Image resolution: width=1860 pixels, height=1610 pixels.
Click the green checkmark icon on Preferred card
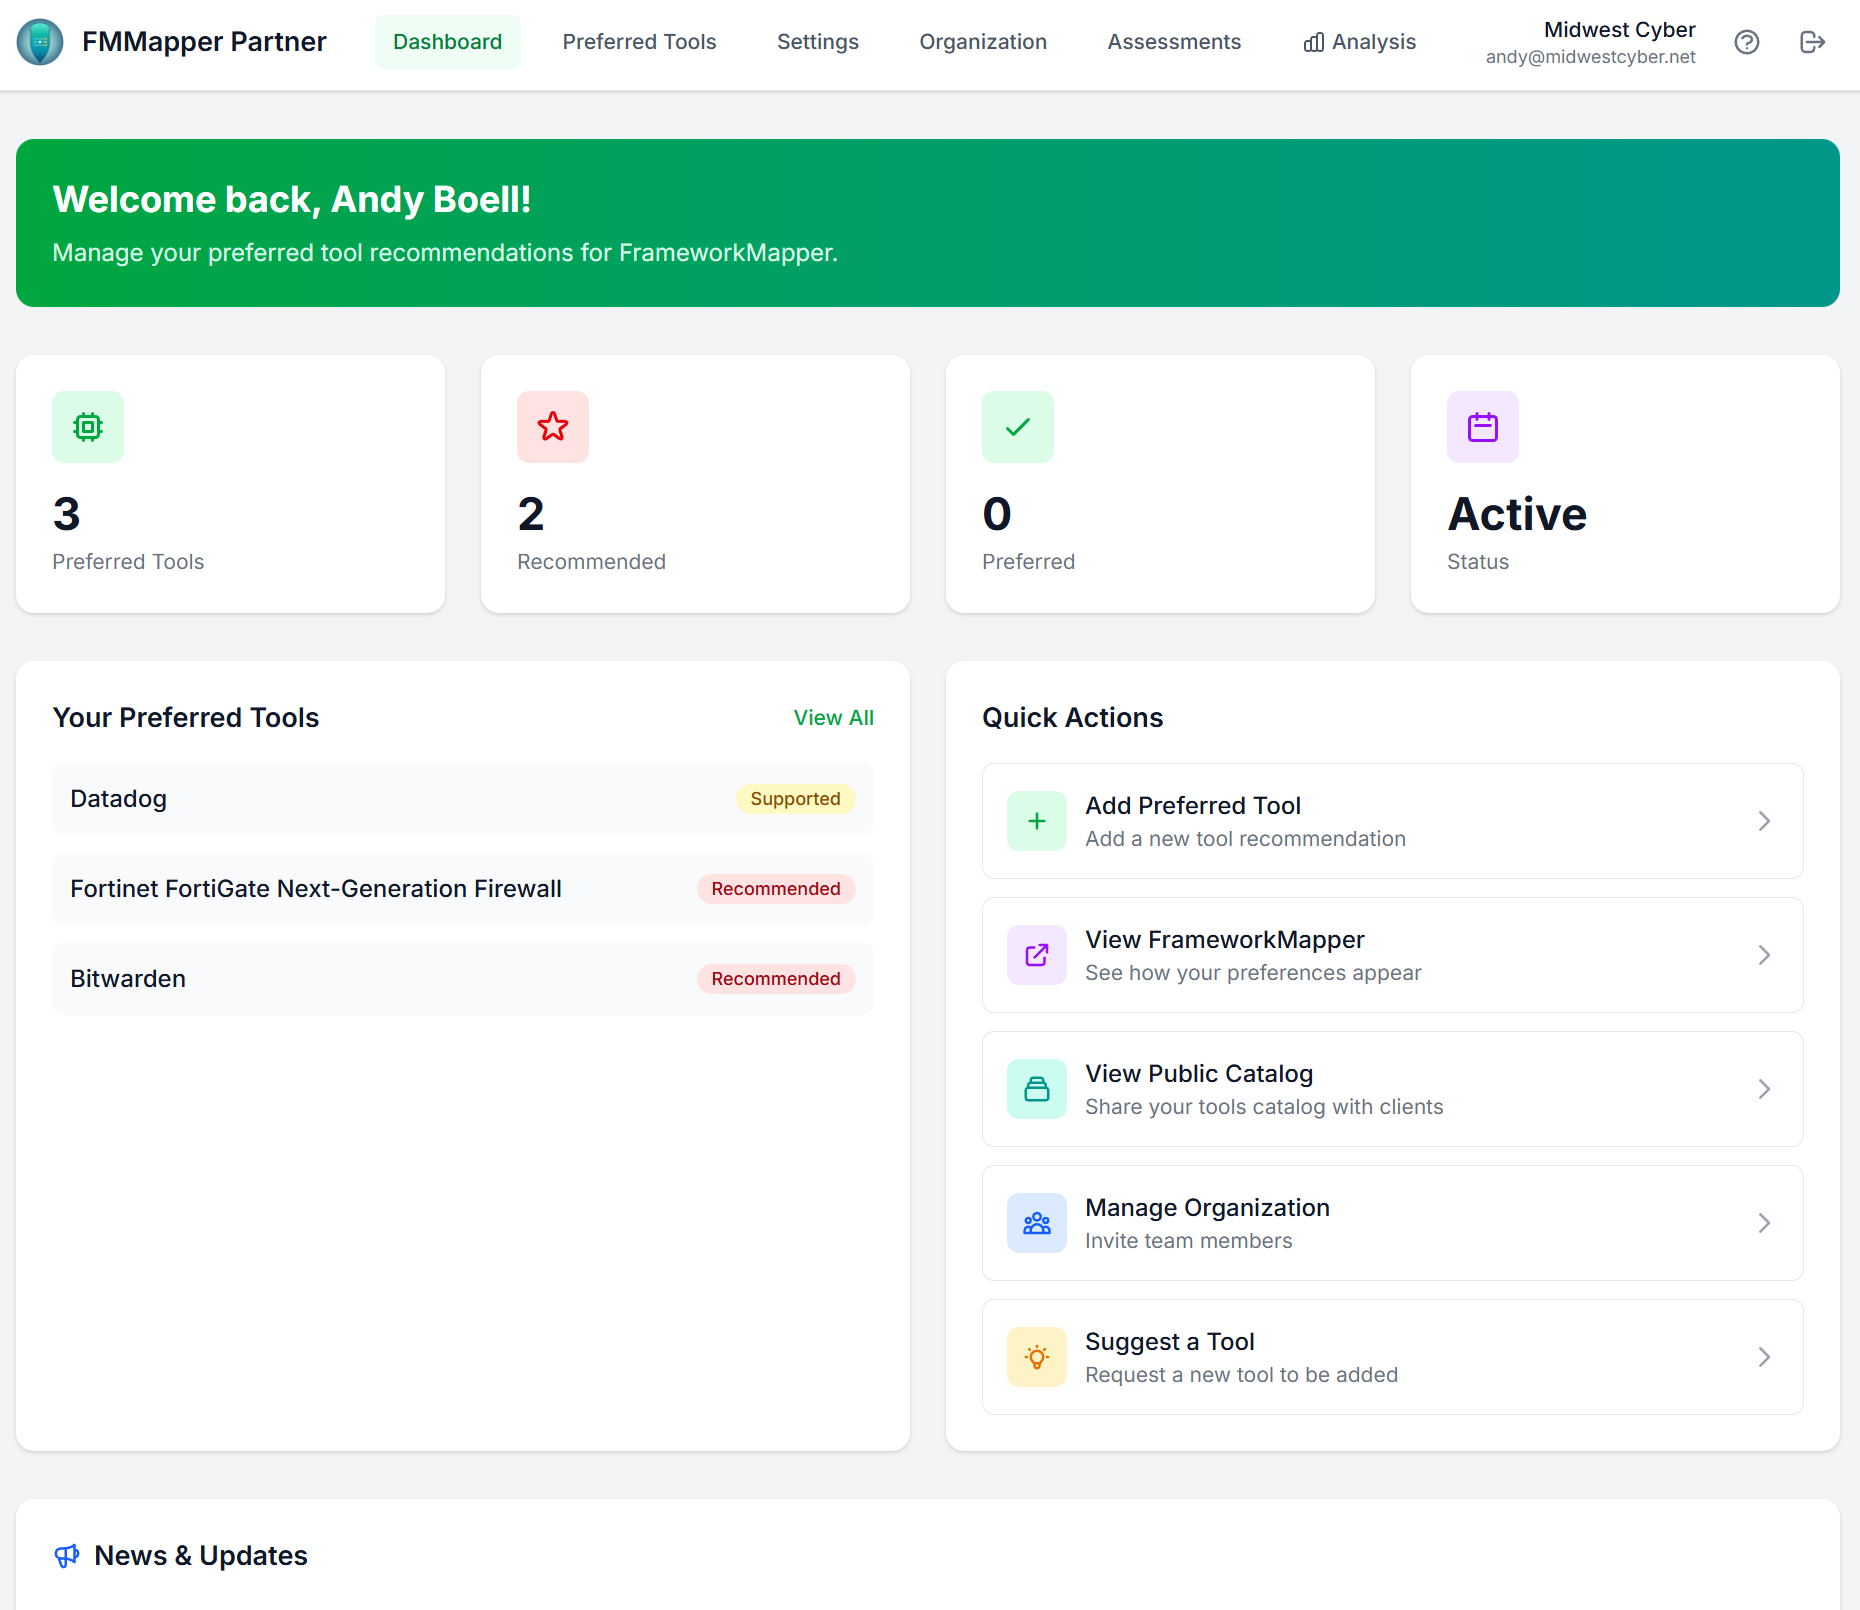click(1017, 427)
